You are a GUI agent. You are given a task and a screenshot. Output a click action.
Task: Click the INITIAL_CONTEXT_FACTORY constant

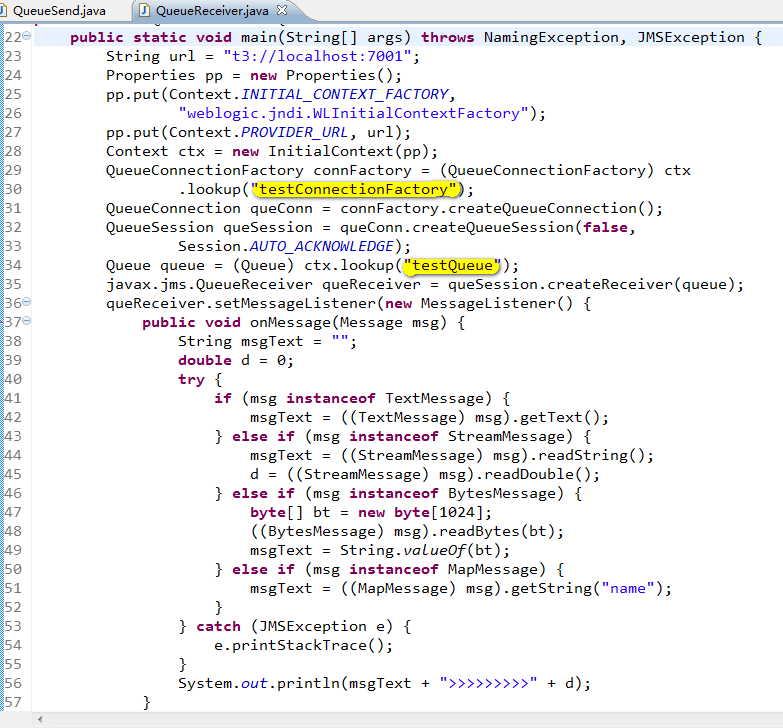click(346, 94)
